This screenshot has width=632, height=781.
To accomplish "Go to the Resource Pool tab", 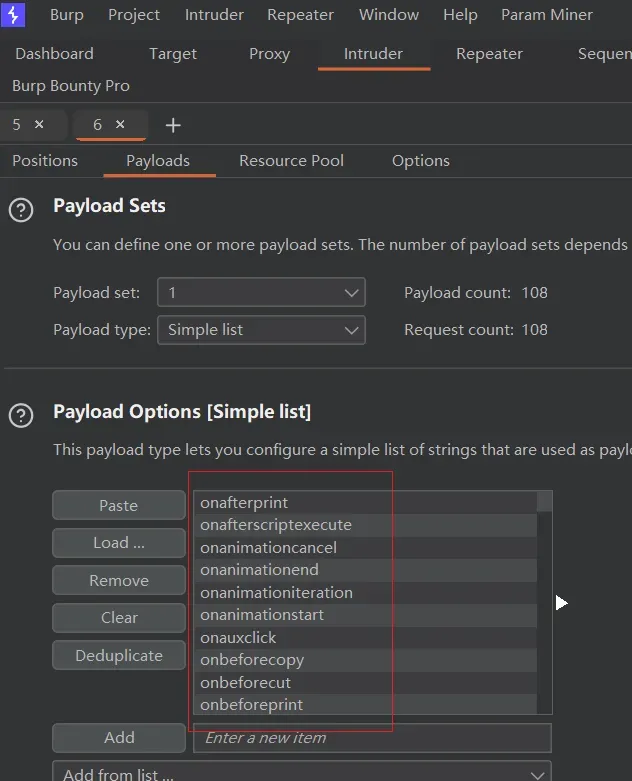I will click(x=291, y=161).
